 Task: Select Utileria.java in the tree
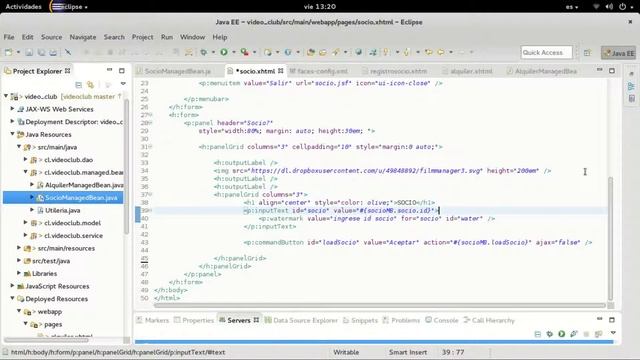[x=62, y=210]
